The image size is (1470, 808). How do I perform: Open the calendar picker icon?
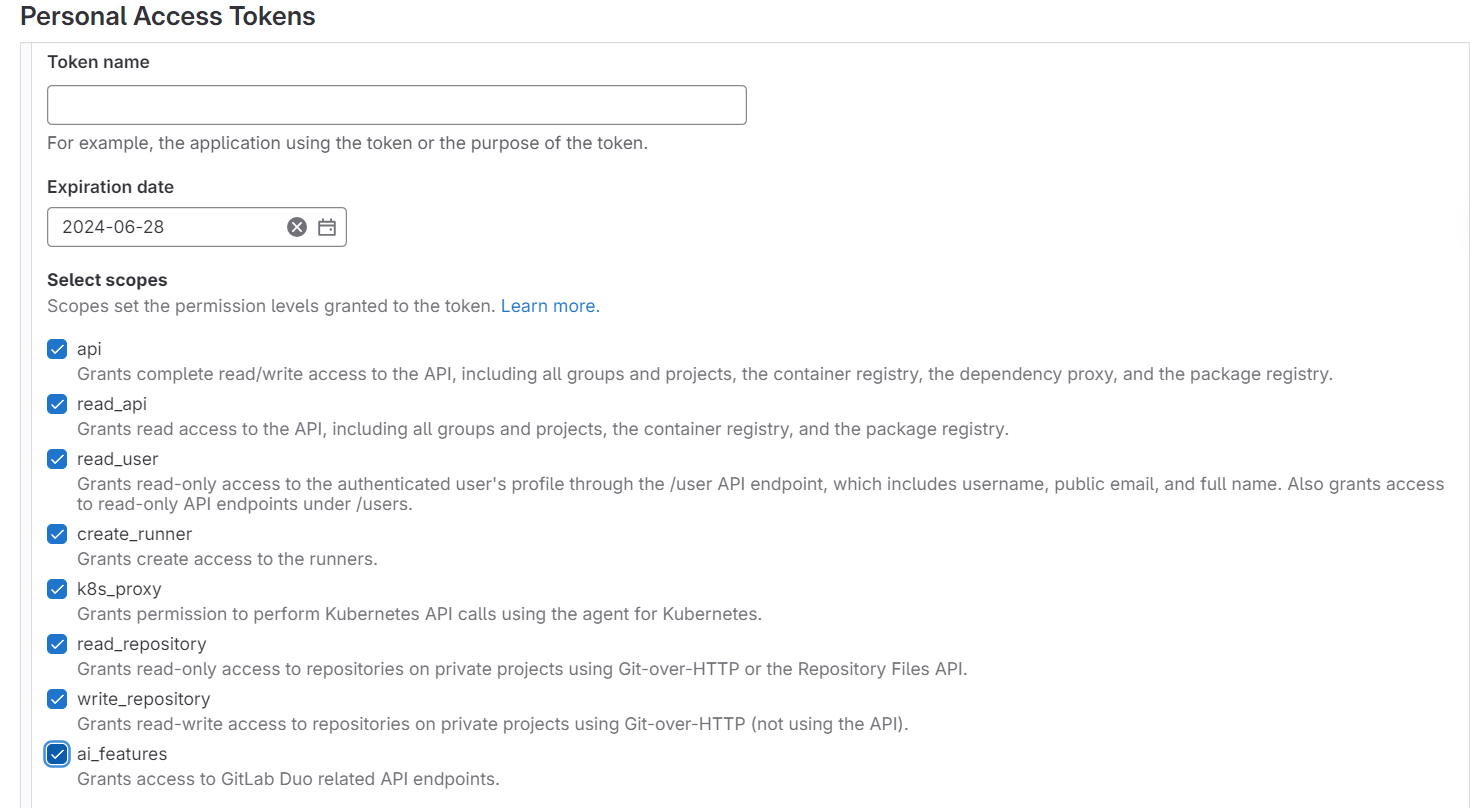pos(326,227)
